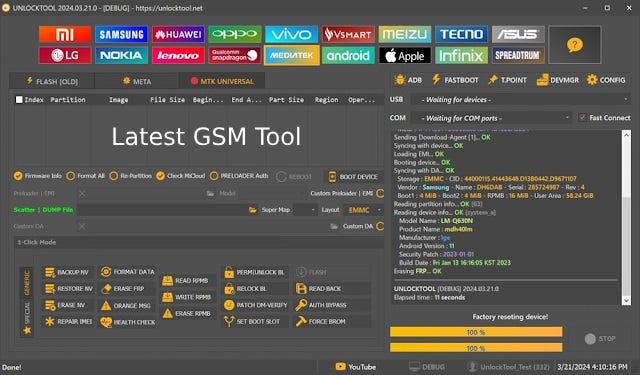Toggle the Re-Partition option

(131, 176)
